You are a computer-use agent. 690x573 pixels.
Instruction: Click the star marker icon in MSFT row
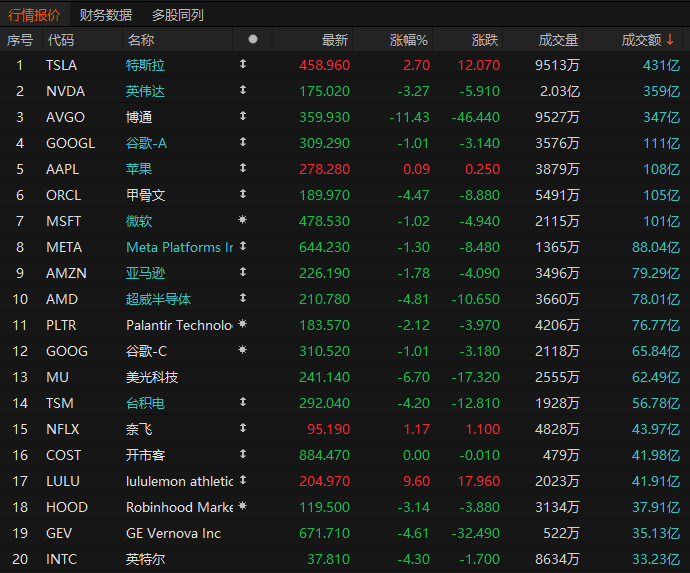point(242,219)
